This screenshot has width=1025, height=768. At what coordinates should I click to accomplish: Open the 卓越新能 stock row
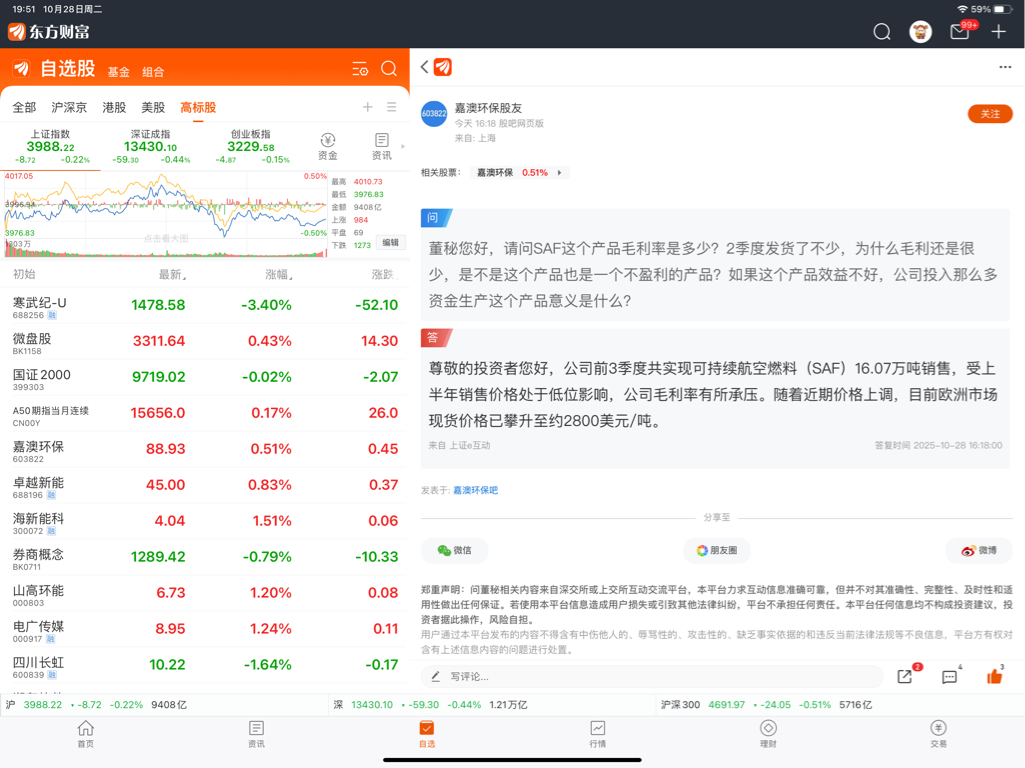click(x=205, y=485)
